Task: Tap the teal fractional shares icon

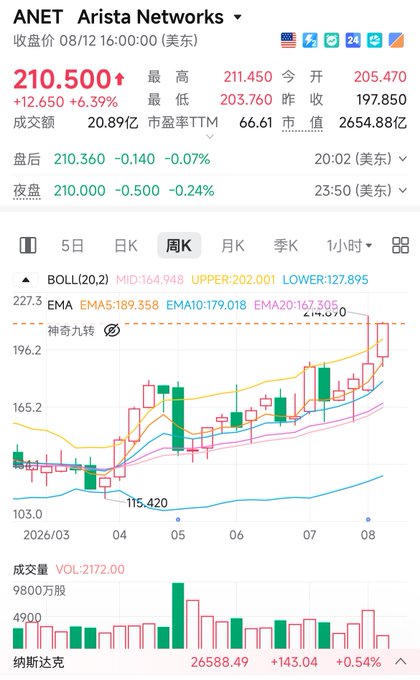Action: pos(374,40)
